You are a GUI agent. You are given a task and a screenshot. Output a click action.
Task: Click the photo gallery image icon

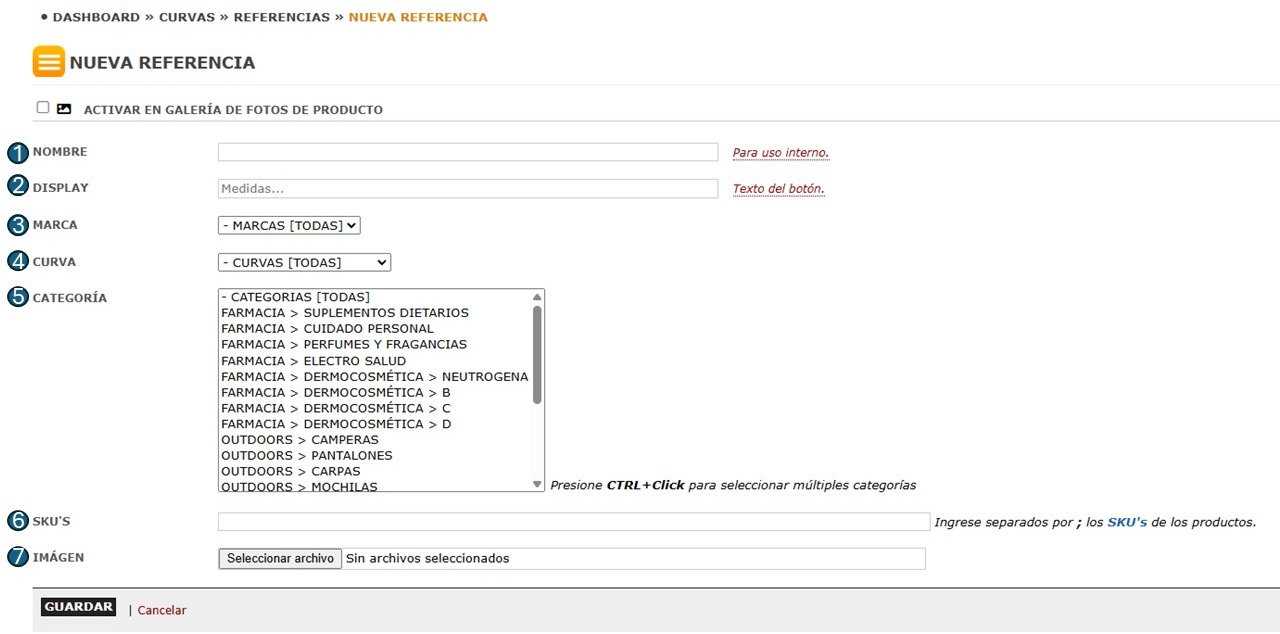(x=64, y=109)
